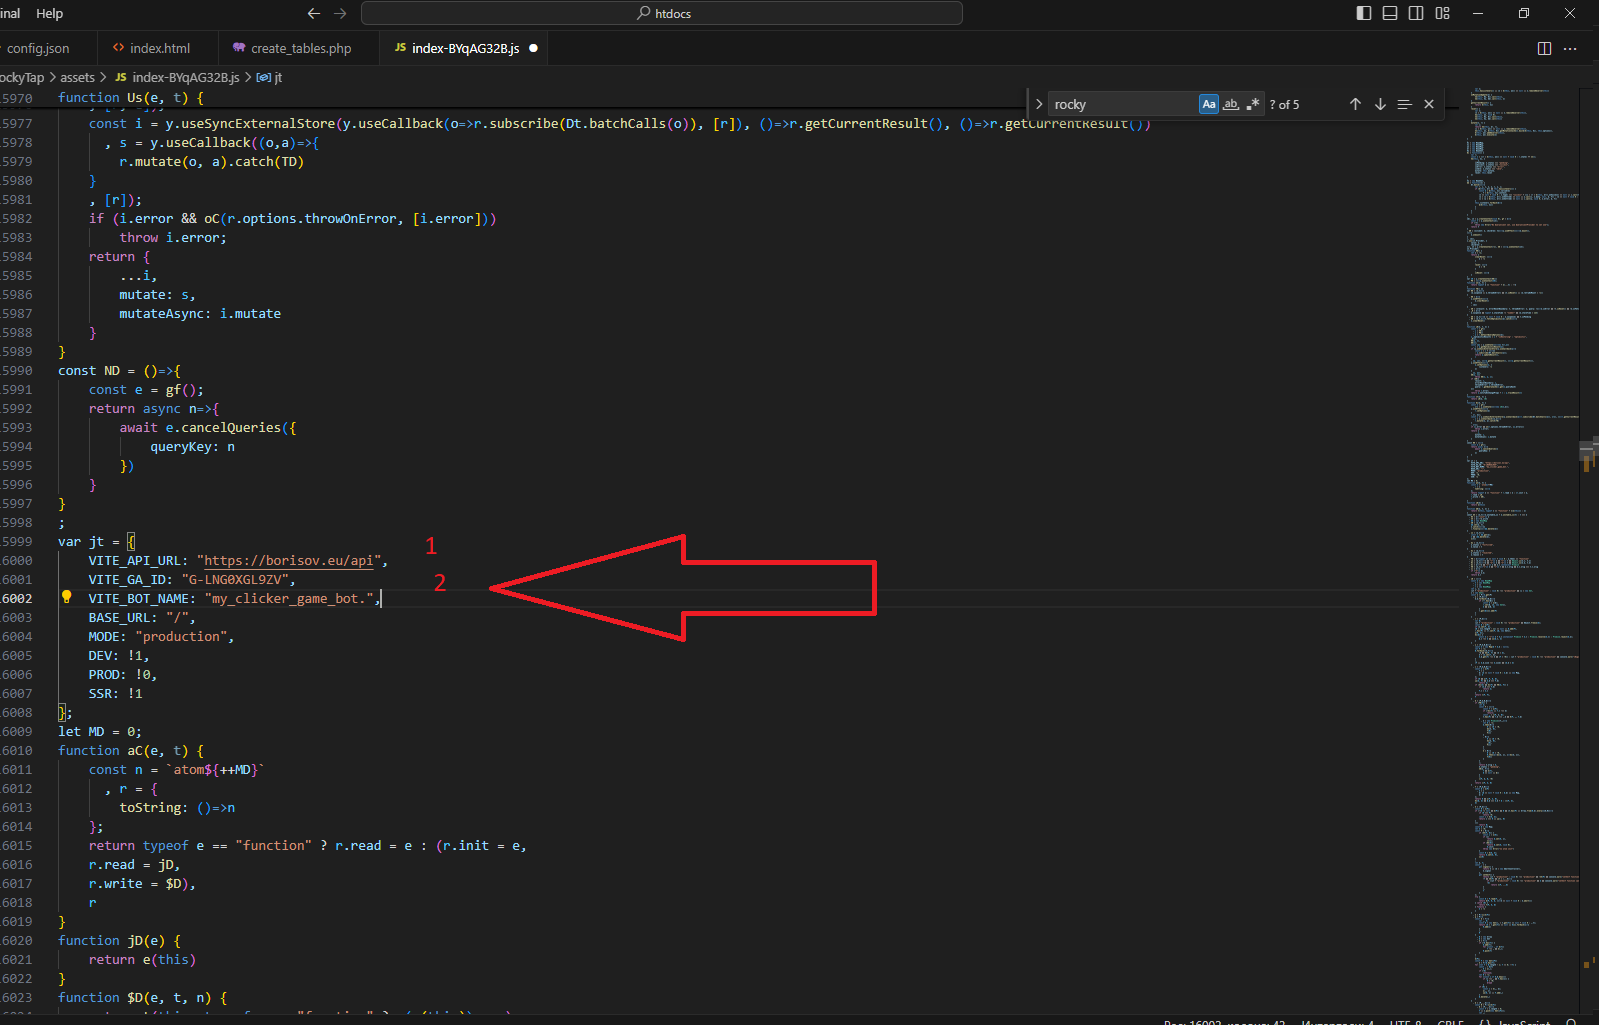The height and width of the screenshot is (1025, 1599).
Task: Expand the replace field chevron
Action: point(1039,104)
